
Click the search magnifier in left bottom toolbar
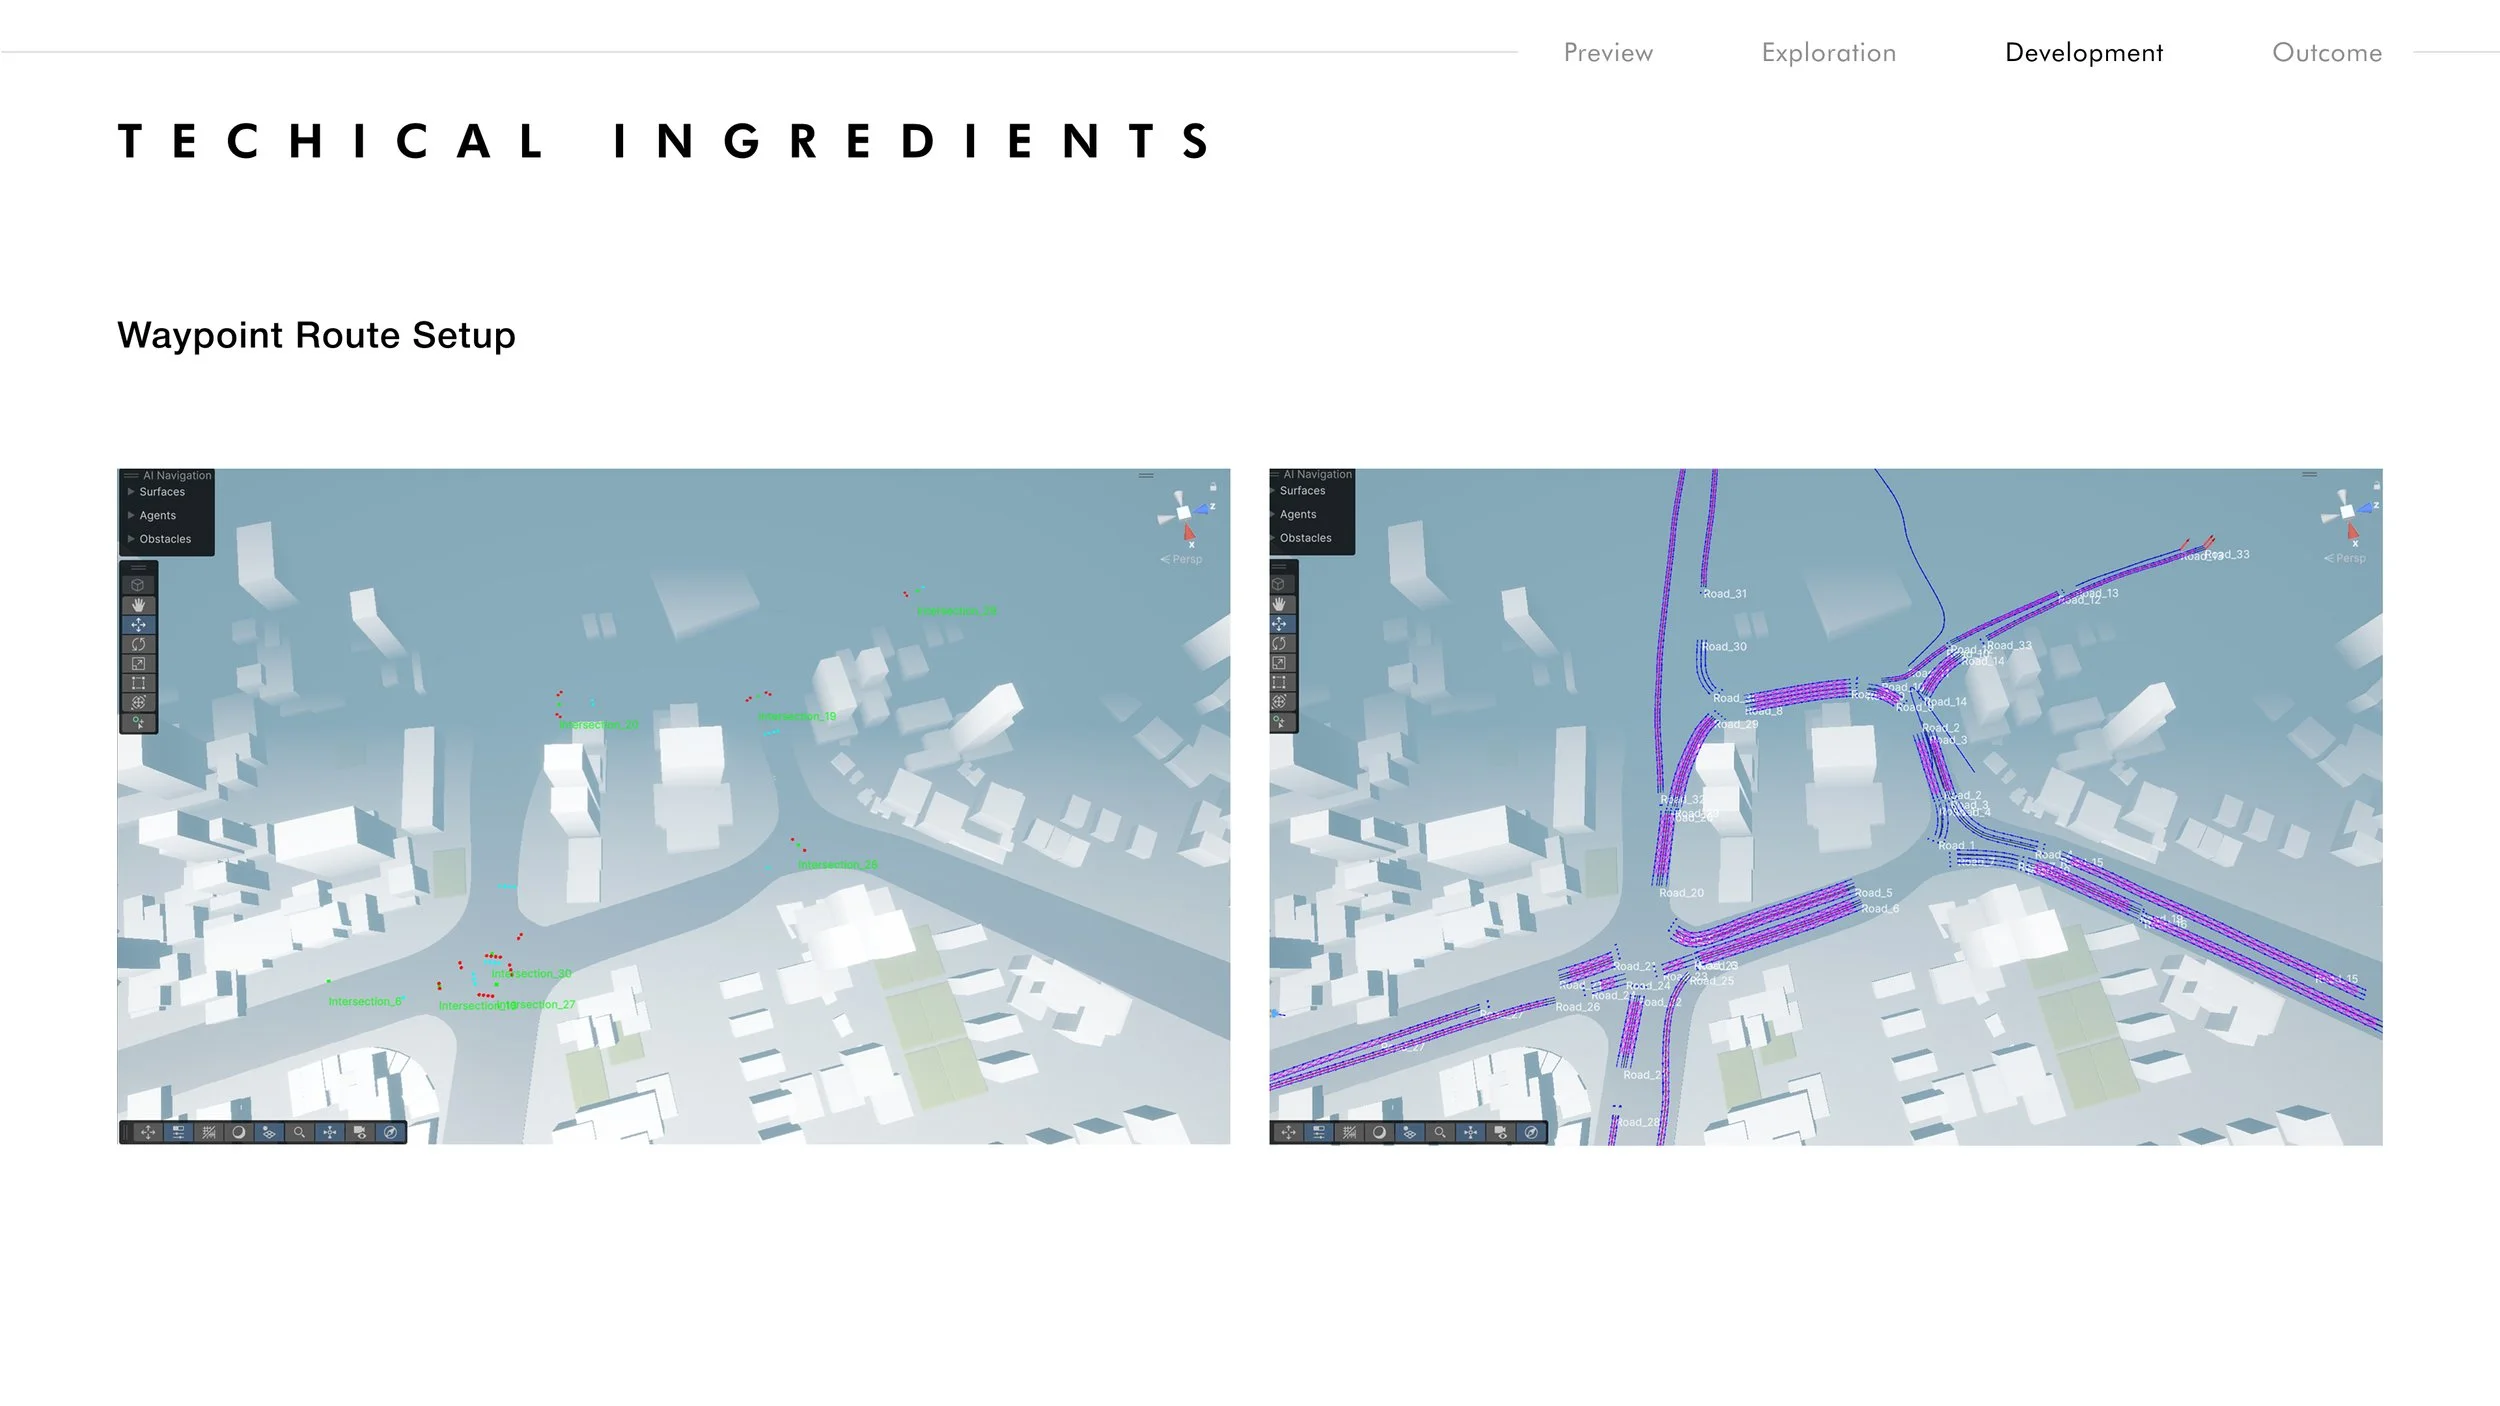299,1132
